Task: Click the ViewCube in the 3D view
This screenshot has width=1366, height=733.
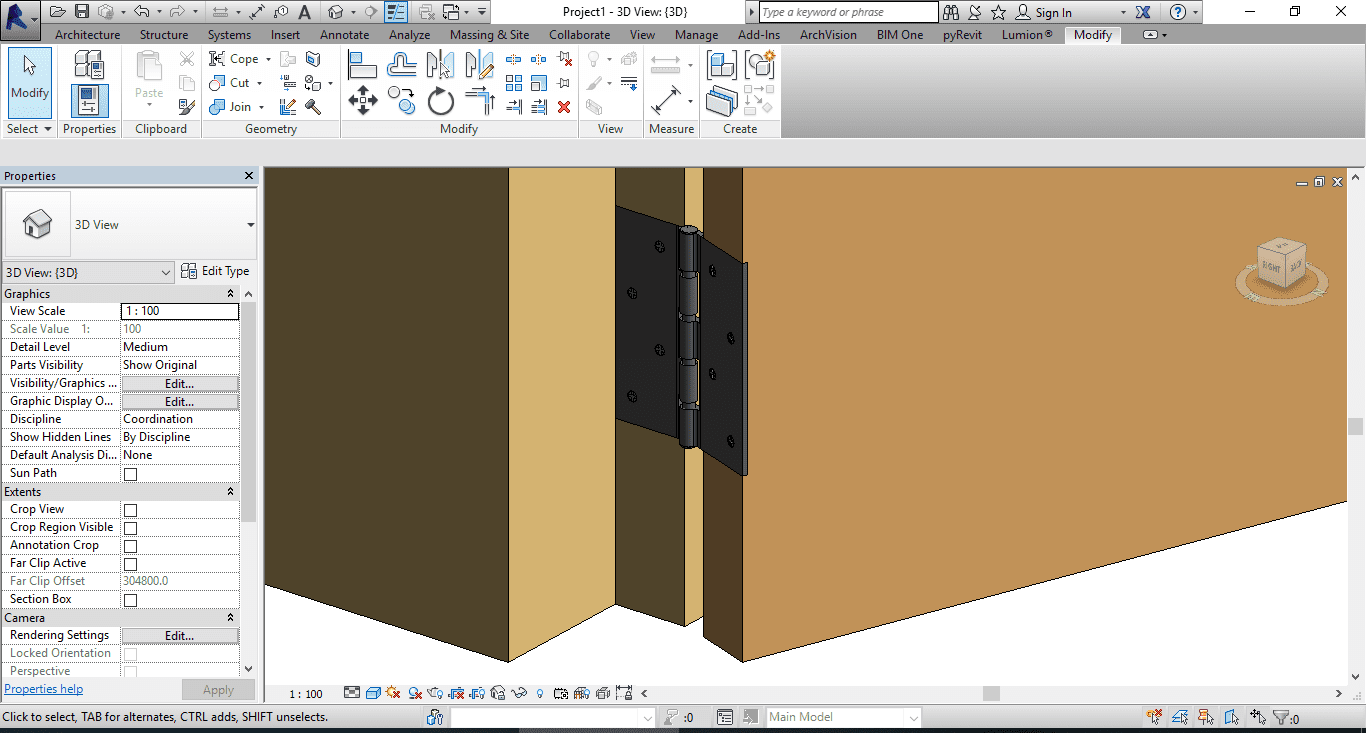Action: [1280, 263]
